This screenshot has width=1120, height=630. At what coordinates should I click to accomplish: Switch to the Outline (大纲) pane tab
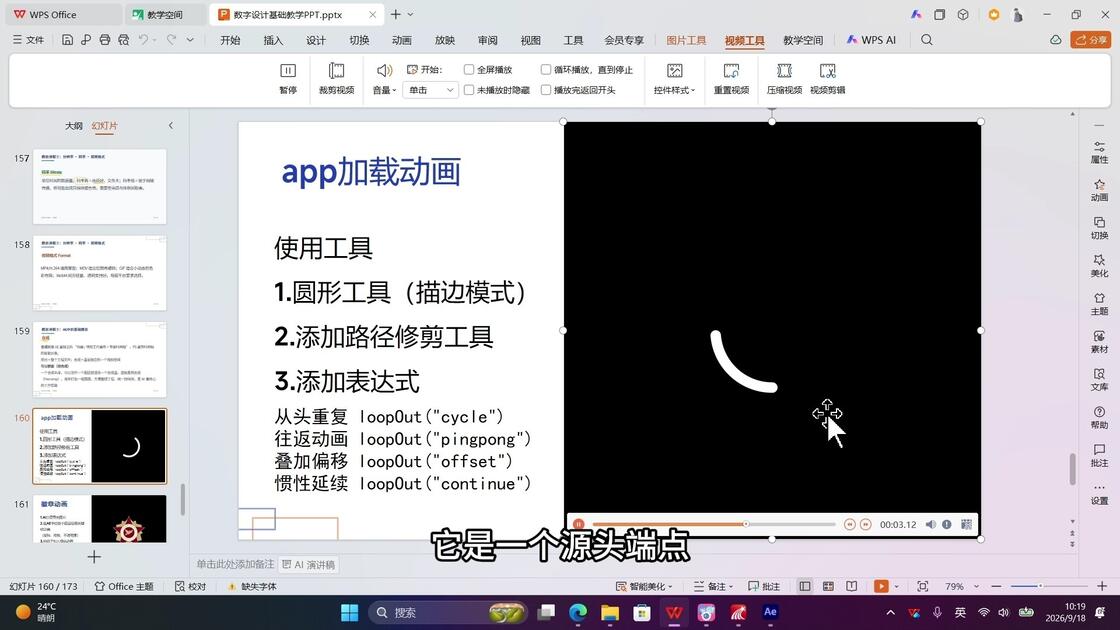(74, 126)
